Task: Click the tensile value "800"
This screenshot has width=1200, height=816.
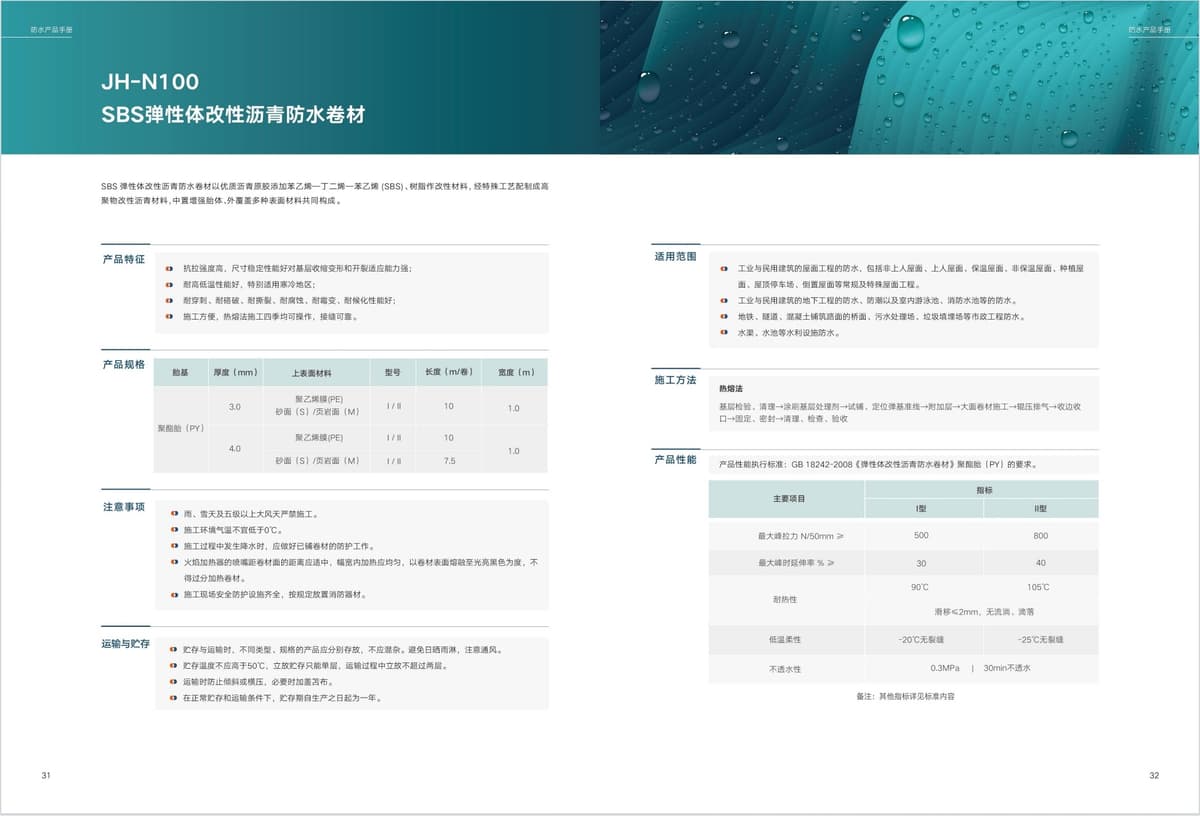Action: pos(1041,536)
